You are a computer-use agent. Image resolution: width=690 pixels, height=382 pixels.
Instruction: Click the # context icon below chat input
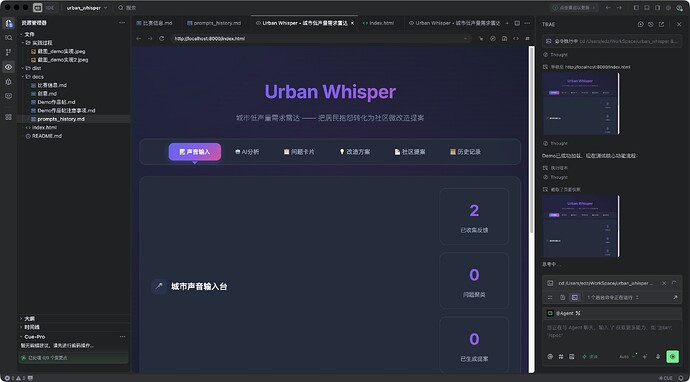coord(561,356)
